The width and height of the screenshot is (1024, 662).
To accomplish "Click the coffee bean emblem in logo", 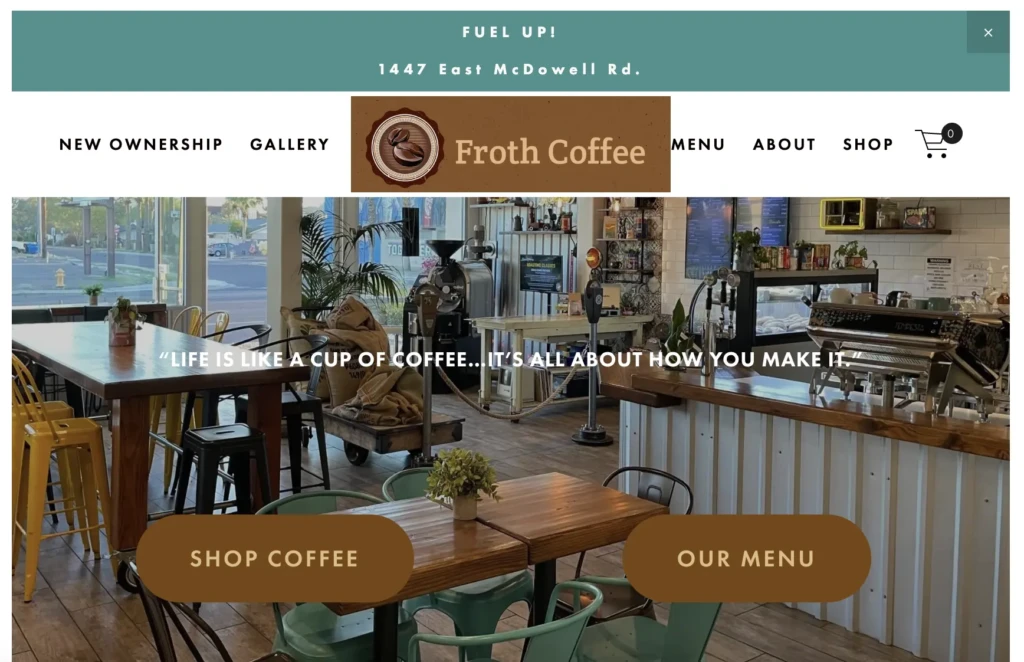I will pyautogui.click(x=405, y=146).
